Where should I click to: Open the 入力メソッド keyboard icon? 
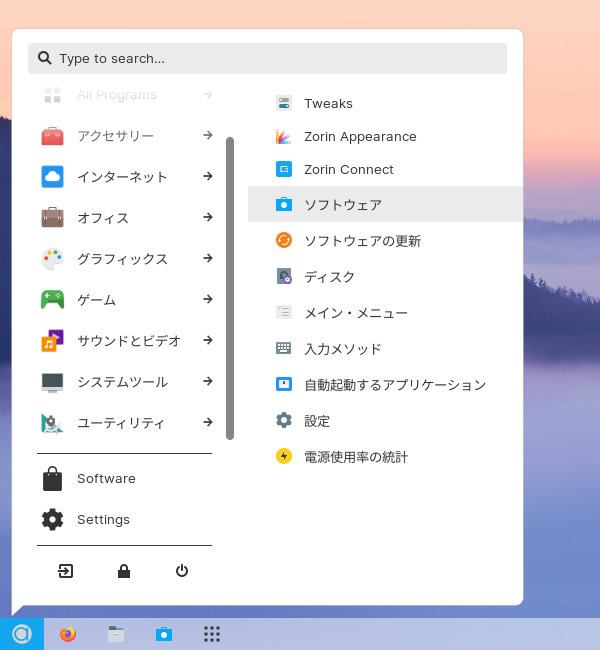(x=284, y=348)
